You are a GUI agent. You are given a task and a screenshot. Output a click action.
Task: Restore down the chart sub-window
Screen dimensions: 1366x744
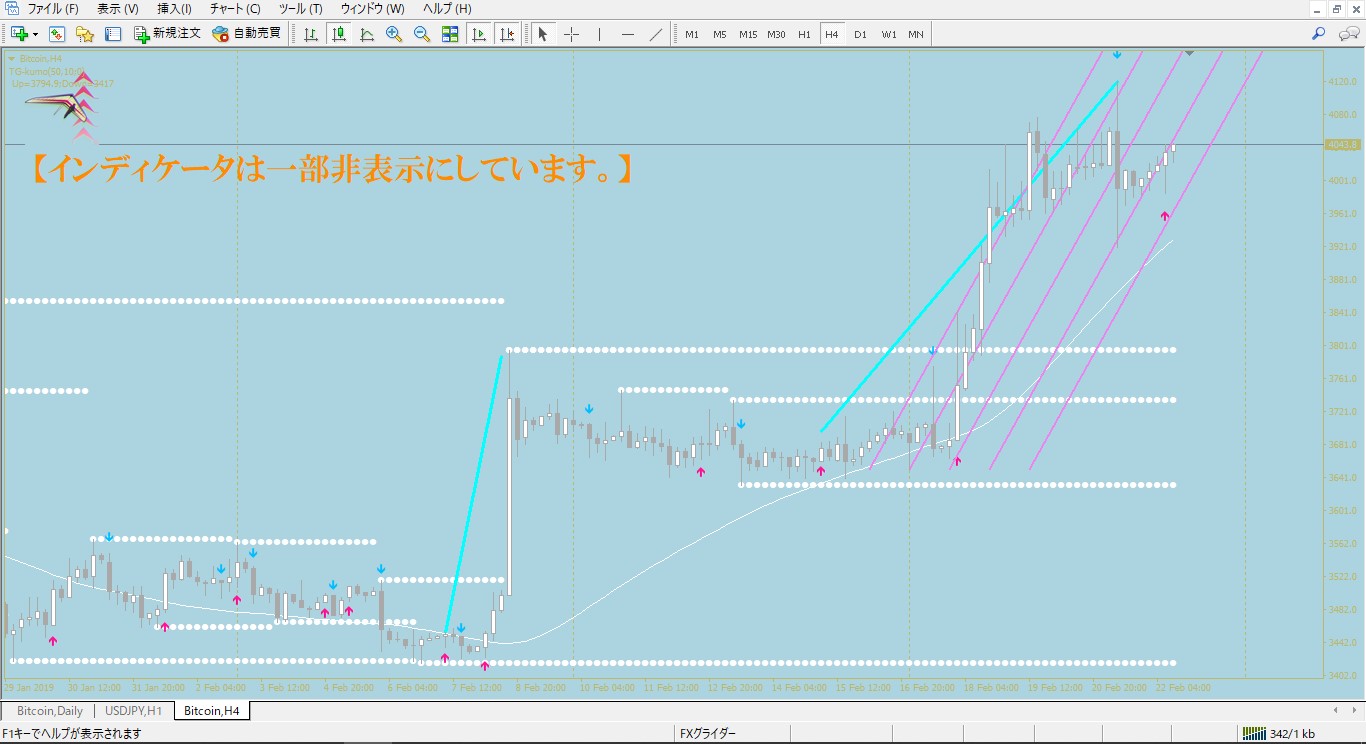tap(1337, 9)
